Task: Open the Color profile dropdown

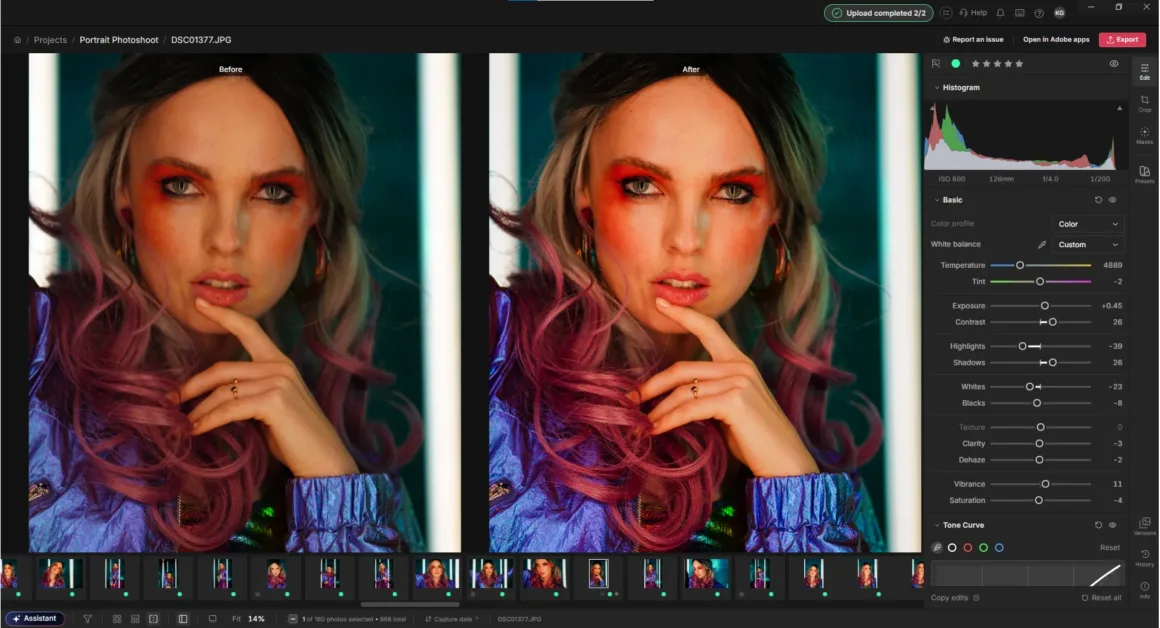Action: click(1088, 224)
